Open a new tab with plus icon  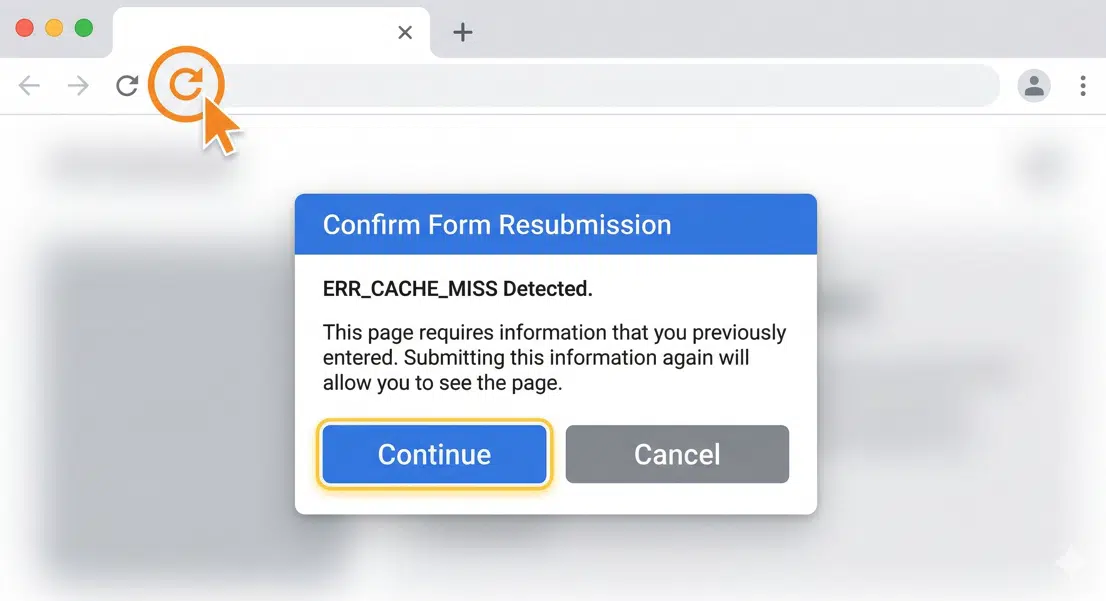pyautogui.click(x=462, y=32)
